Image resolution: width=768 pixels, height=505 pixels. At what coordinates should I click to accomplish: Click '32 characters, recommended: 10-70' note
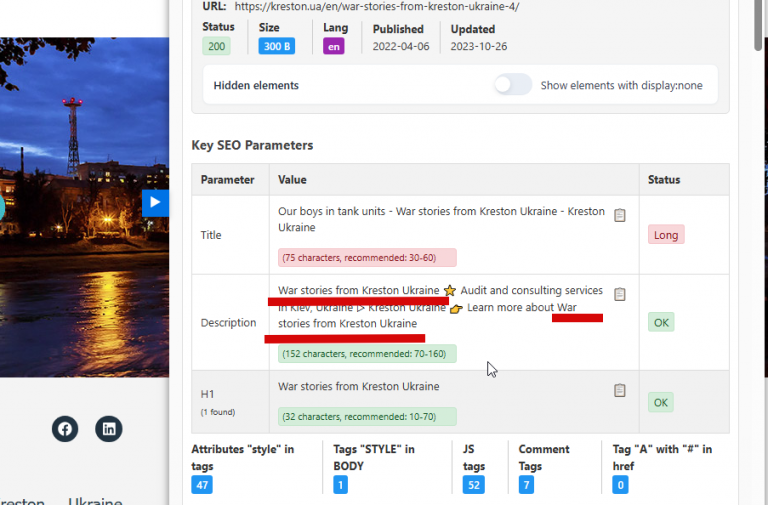point(367,417)
